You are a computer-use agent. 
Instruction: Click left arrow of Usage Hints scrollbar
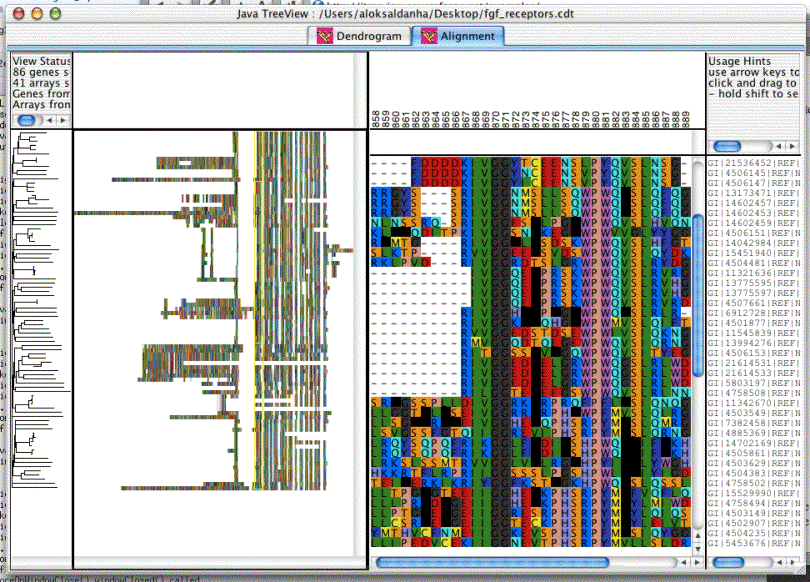click(x=778, y=146)
